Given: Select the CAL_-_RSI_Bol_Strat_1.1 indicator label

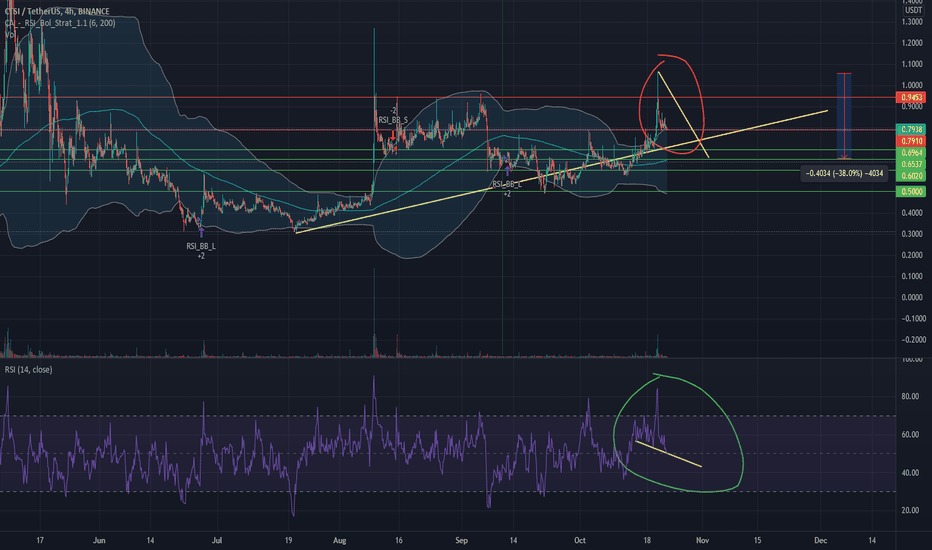Looking at the screenshot, I should tap(59, 23).
